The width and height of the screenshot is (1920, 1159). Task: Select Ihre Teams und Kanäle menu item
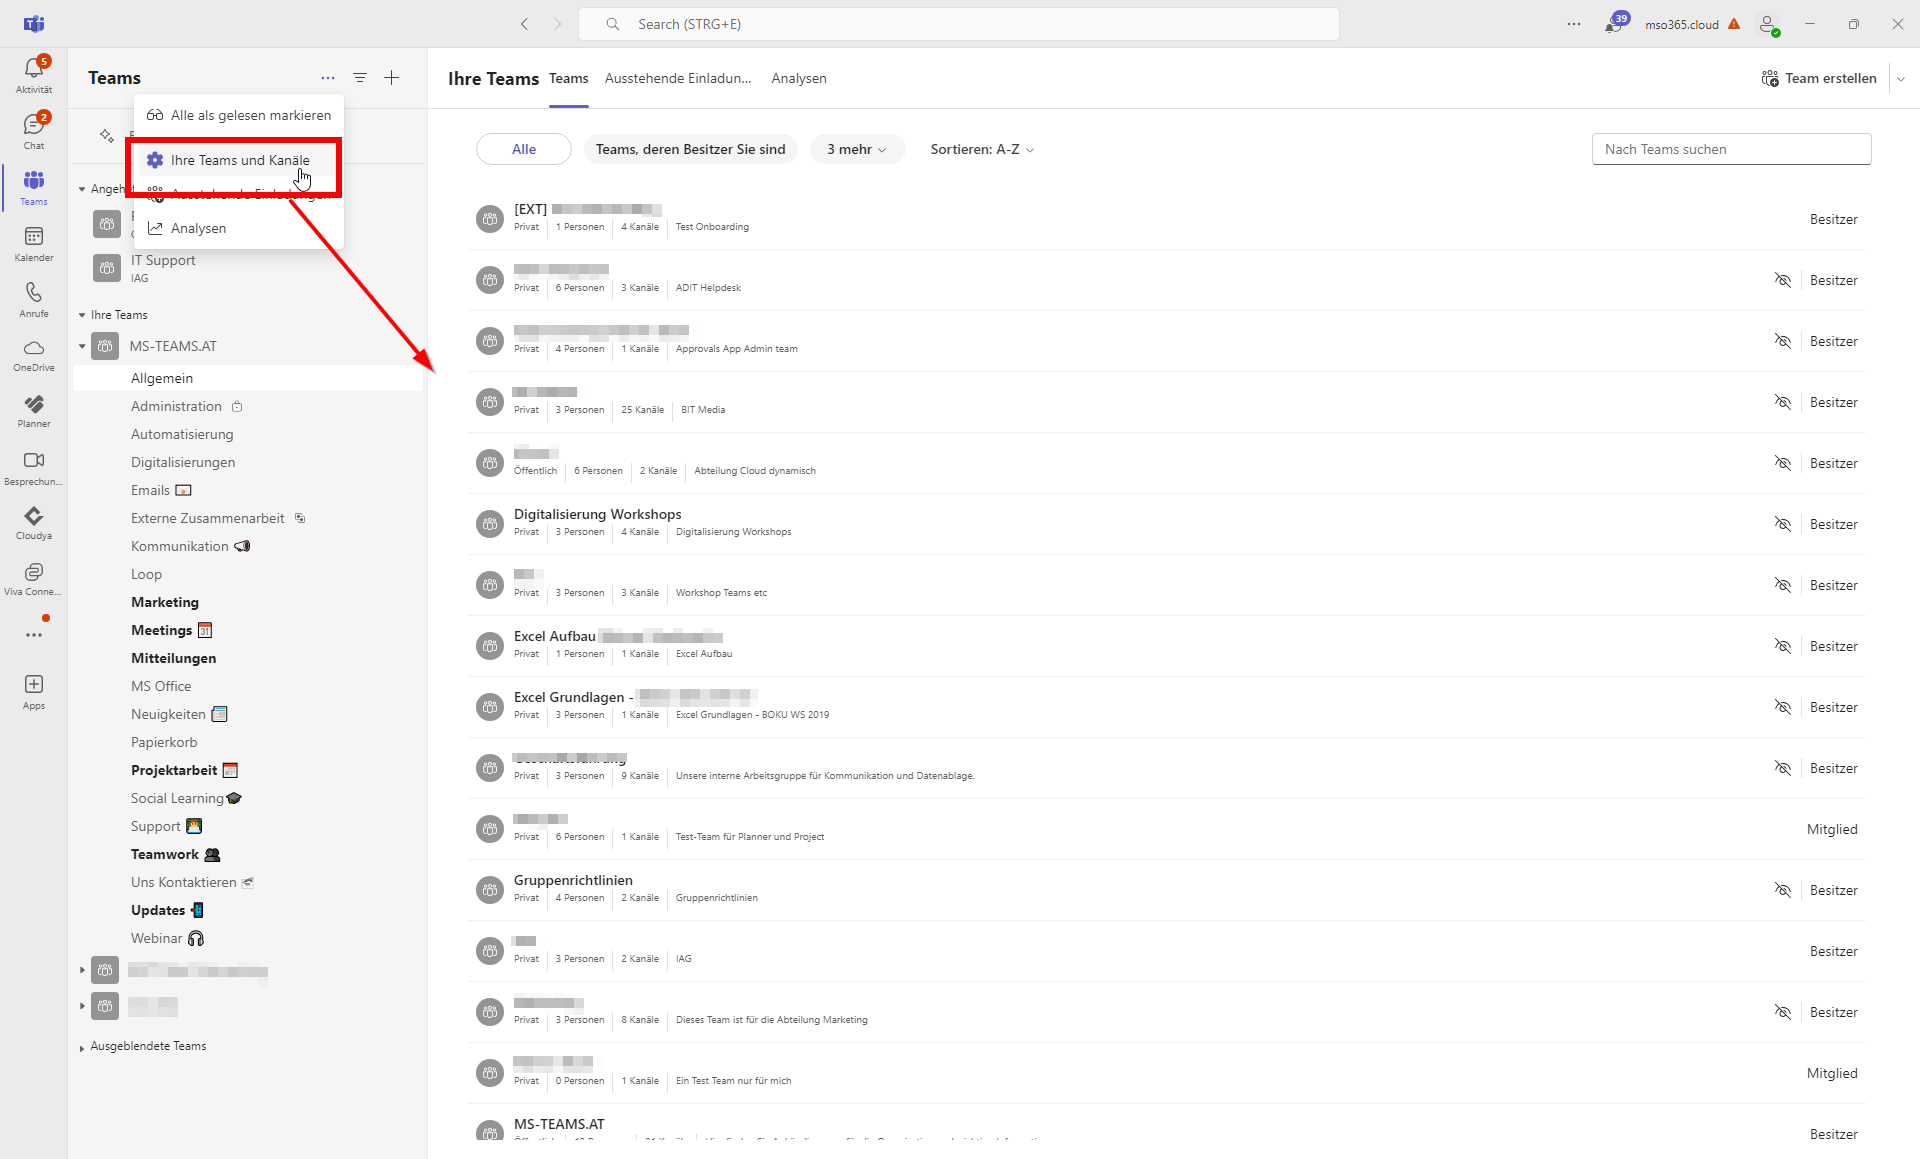[239, 160]
